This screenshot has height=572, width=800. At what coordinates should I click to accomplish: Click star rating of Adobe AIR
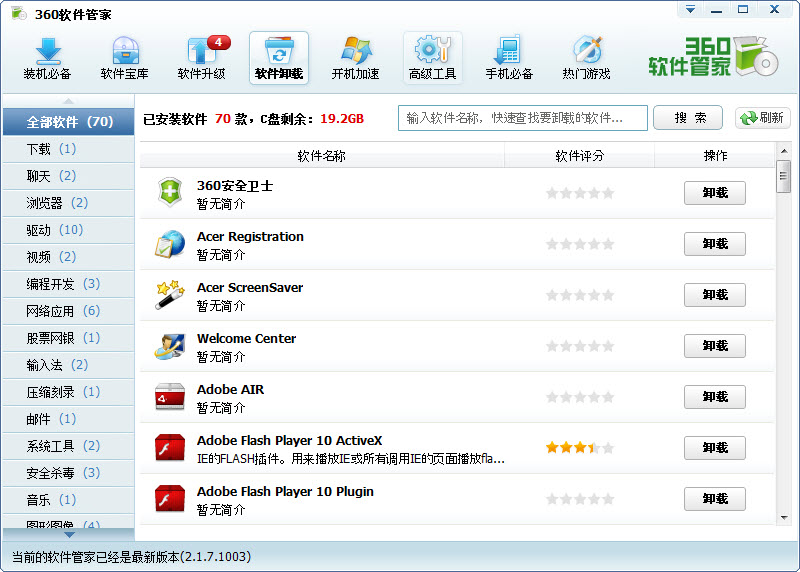[x=580, y=397]
